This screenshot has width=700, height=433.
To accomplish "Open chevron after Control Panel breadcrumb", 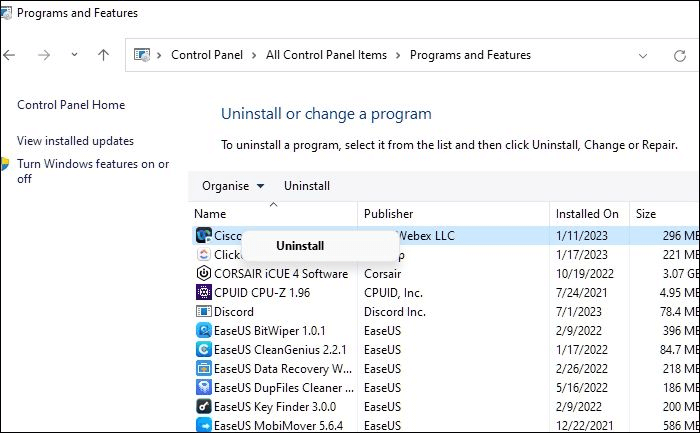I will click(x=254, y=55).
